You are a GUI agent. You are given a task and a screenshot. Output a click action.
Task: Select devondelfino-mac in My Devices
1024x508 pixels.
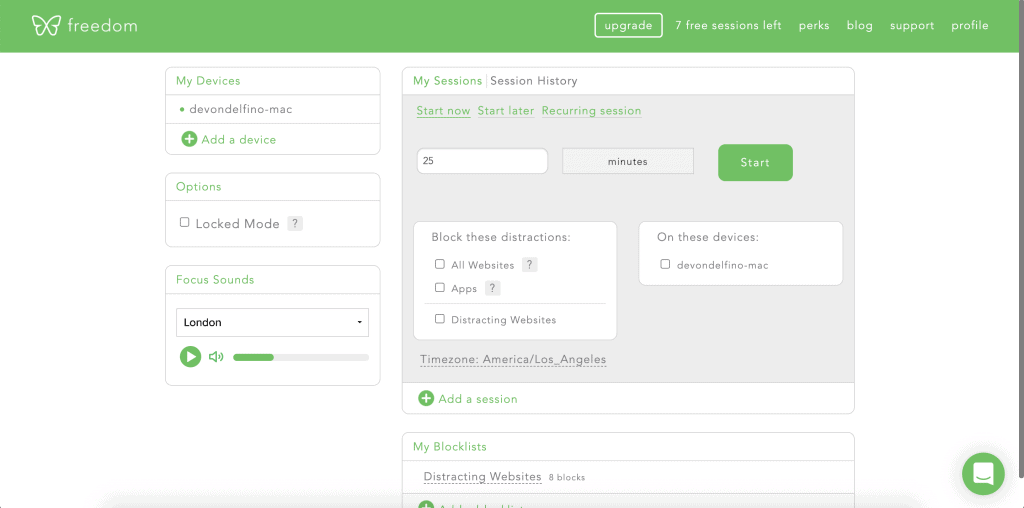click(240, 109)
